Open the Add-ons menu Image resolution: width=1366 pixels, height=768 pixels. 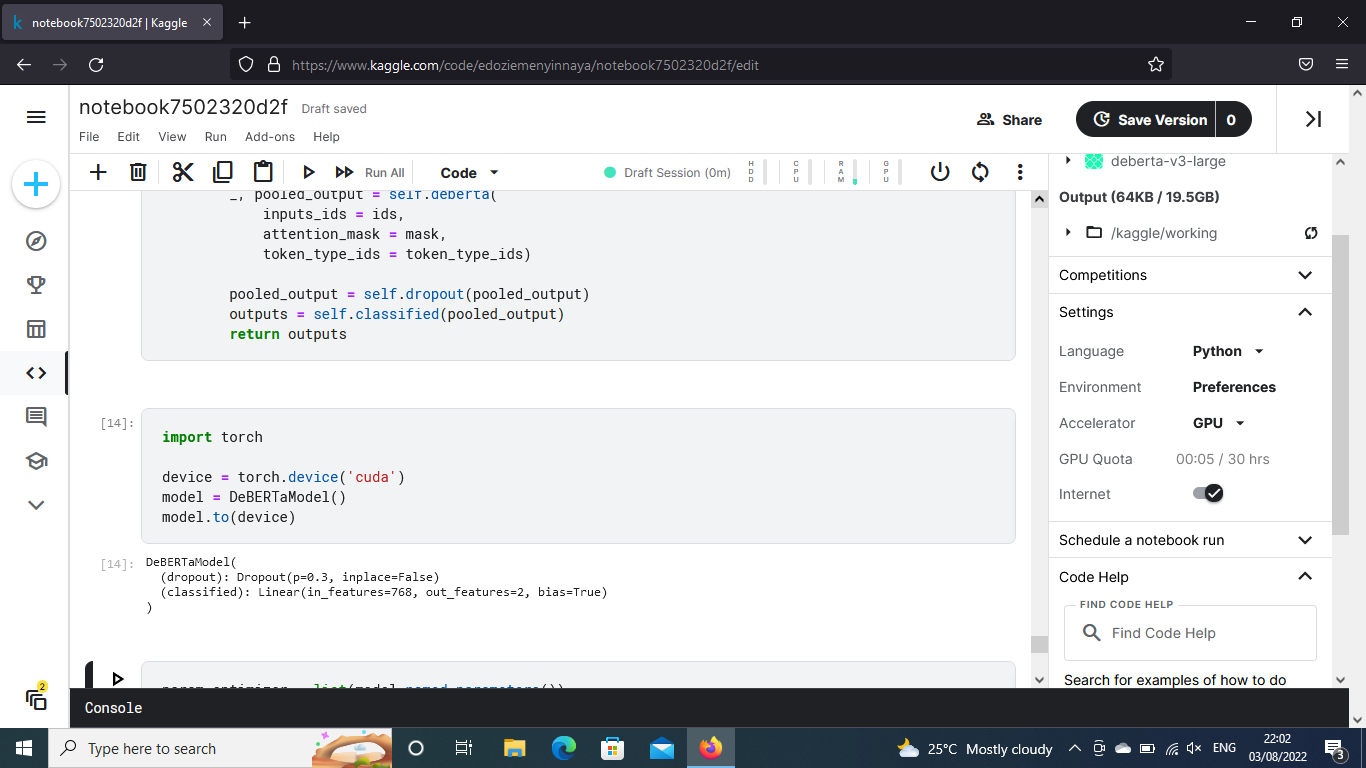(x=270, y=136)
